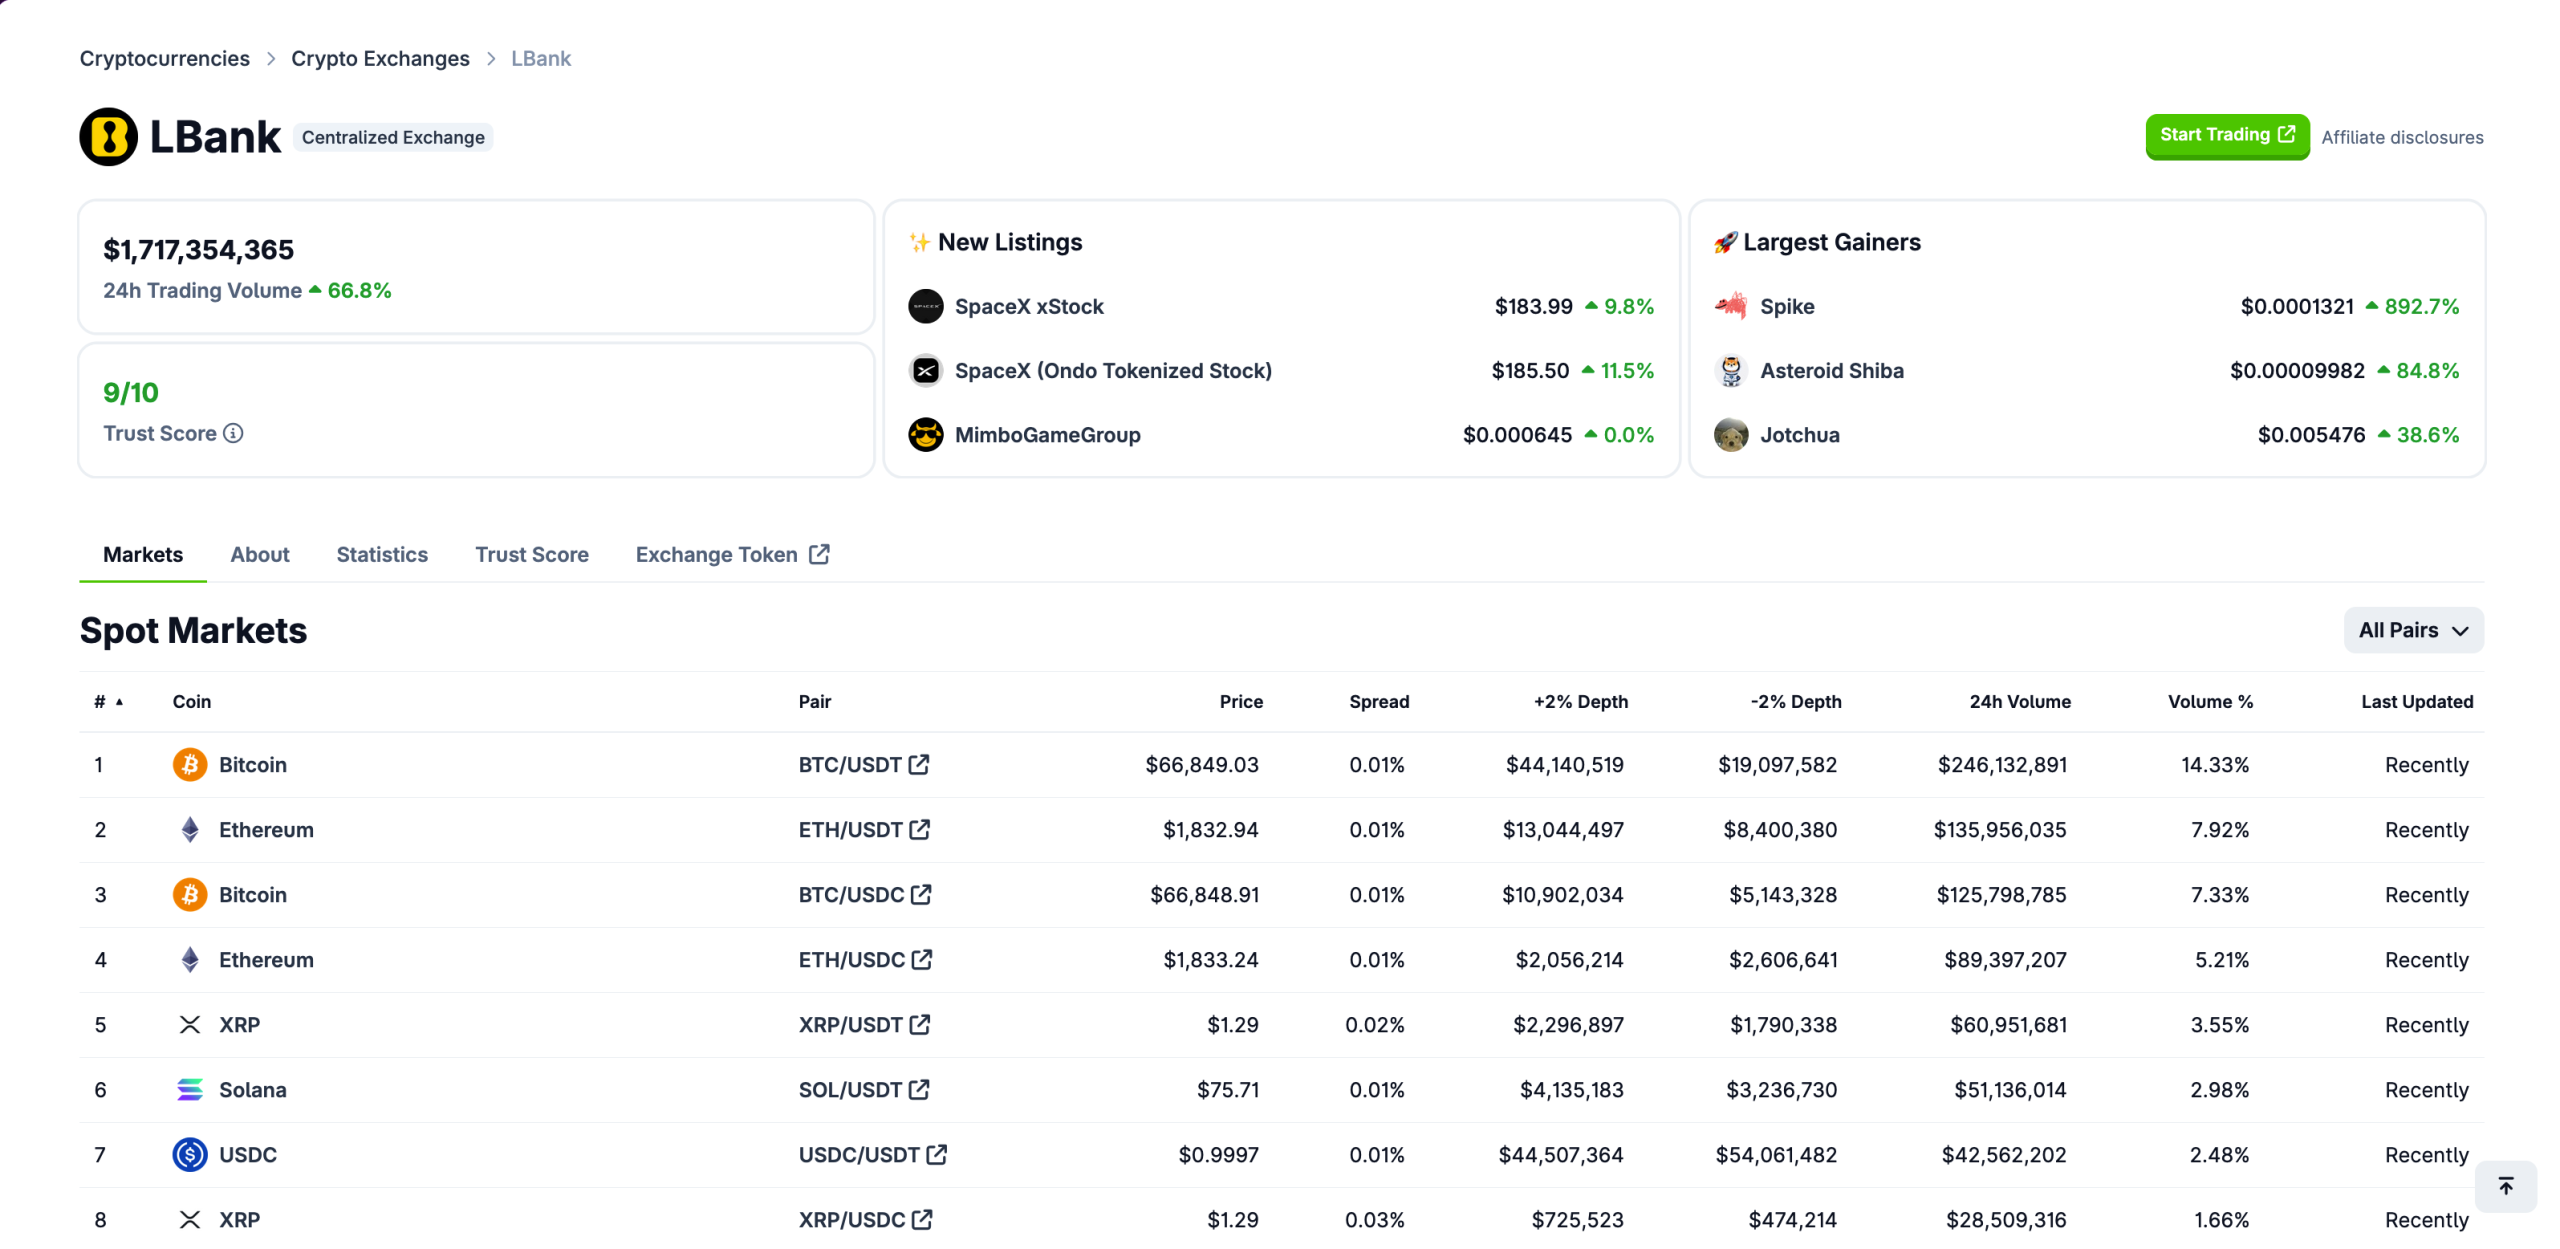Sort by the Price column header

point(1240,702)
